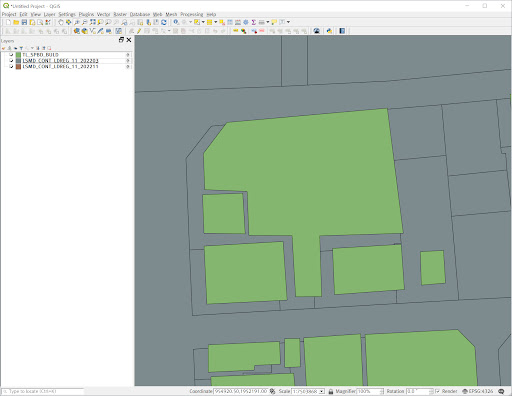
Task: Open the messages log icon in status bar
Action: tap(501, 391)
